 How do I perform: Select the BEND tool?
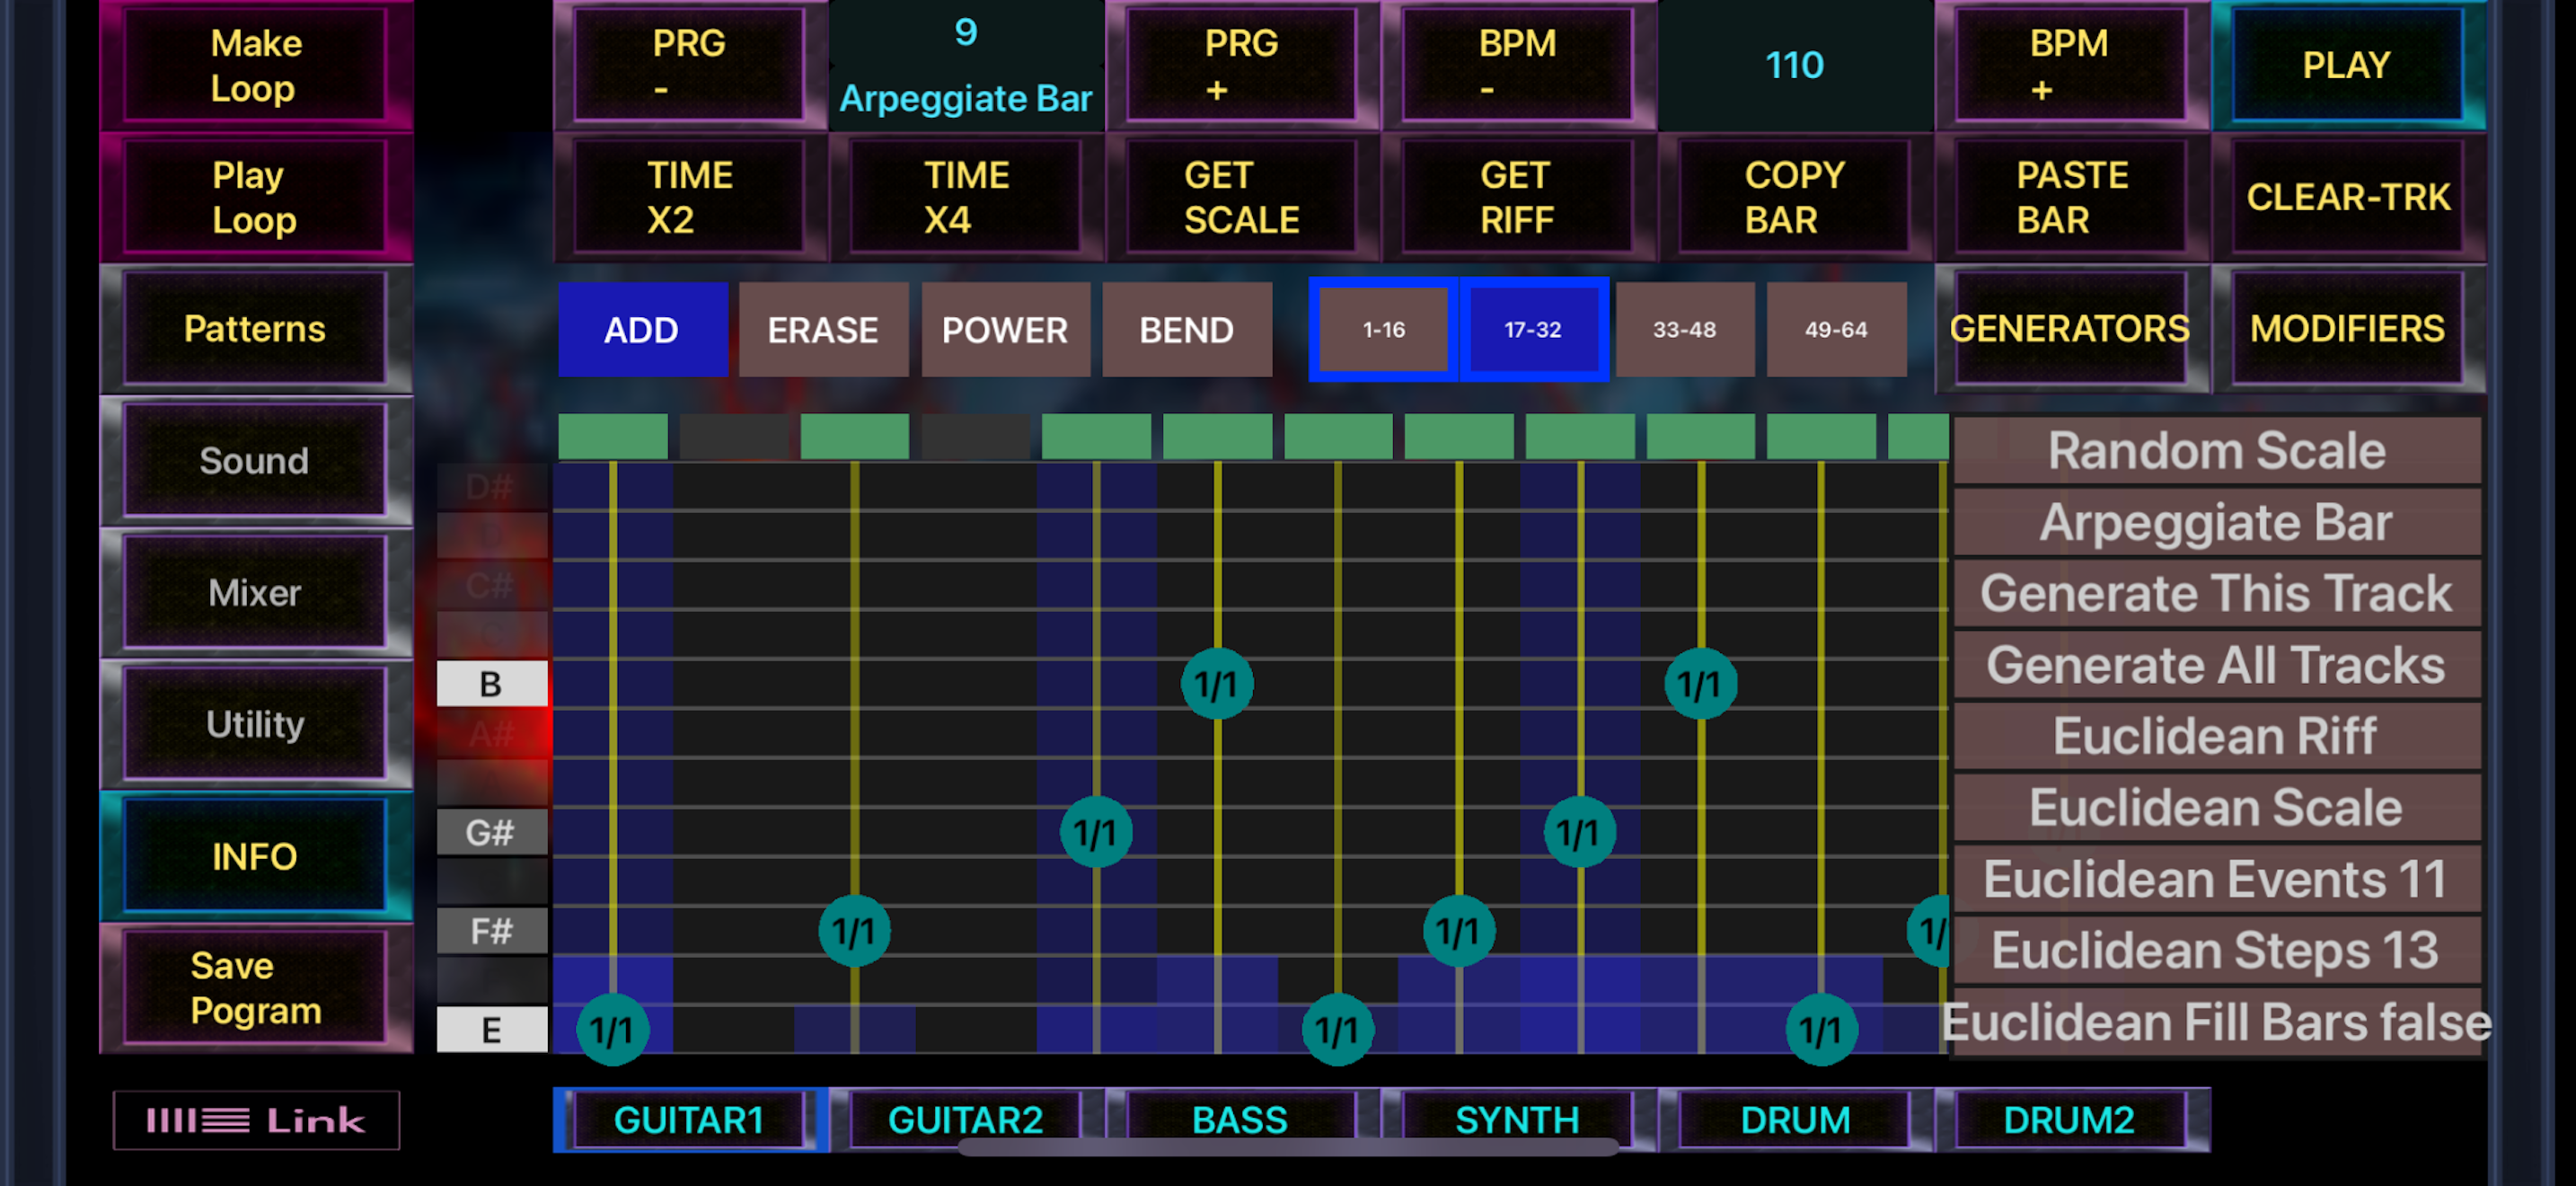click(1187, 329)
